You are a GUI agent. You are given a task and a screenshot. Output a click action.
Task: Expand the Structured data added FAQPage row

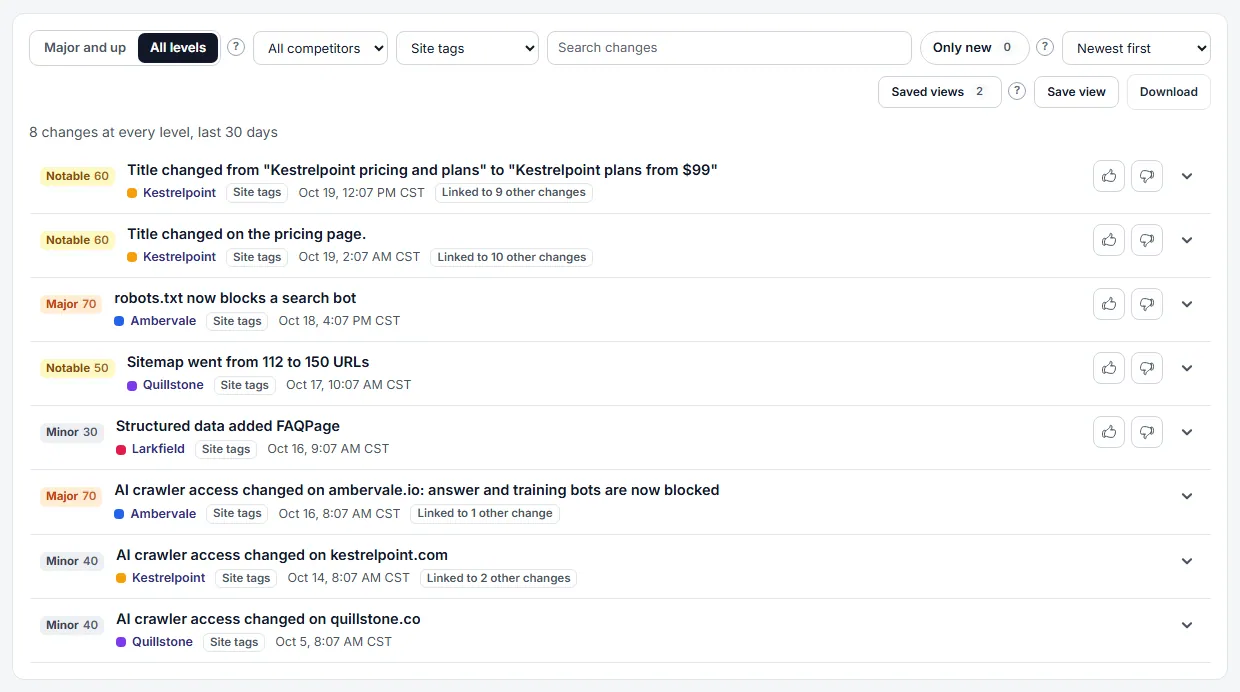tap(1187, 432)
